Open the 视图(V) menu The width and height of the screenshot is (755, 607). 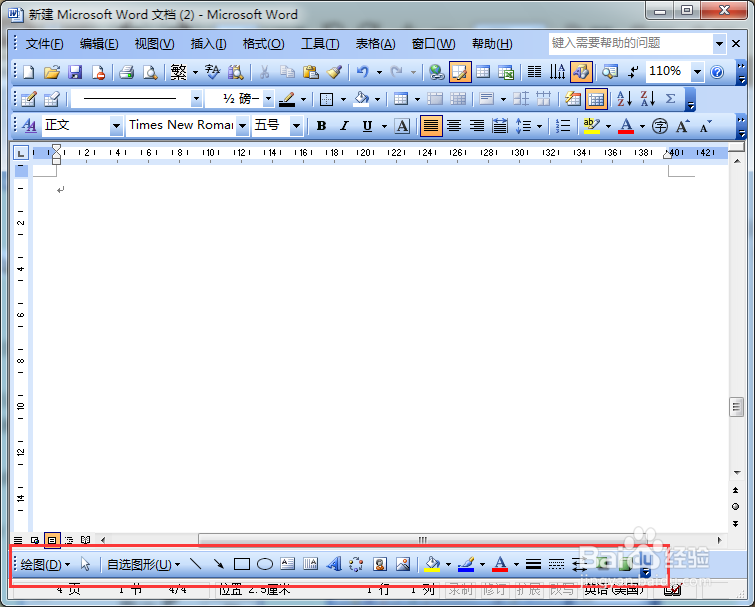(x=154, y=44)
